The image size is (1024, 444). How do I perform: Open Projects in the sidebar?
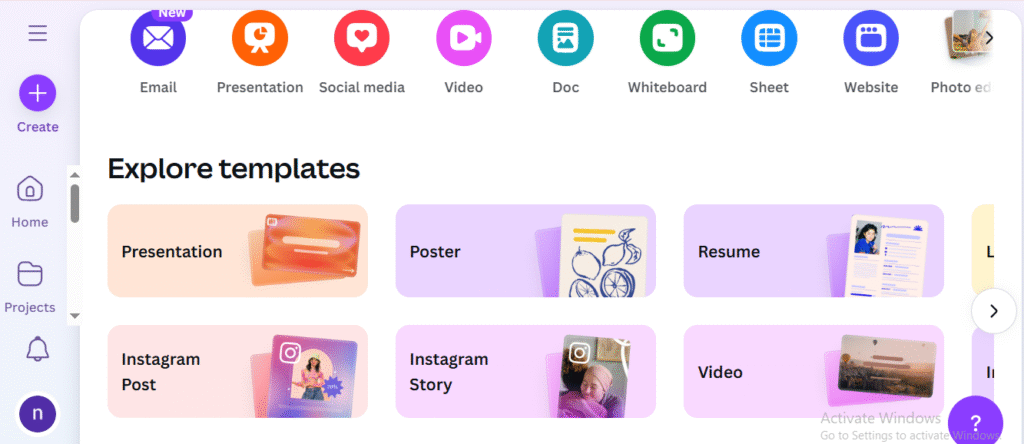click(x=30, y=285)
